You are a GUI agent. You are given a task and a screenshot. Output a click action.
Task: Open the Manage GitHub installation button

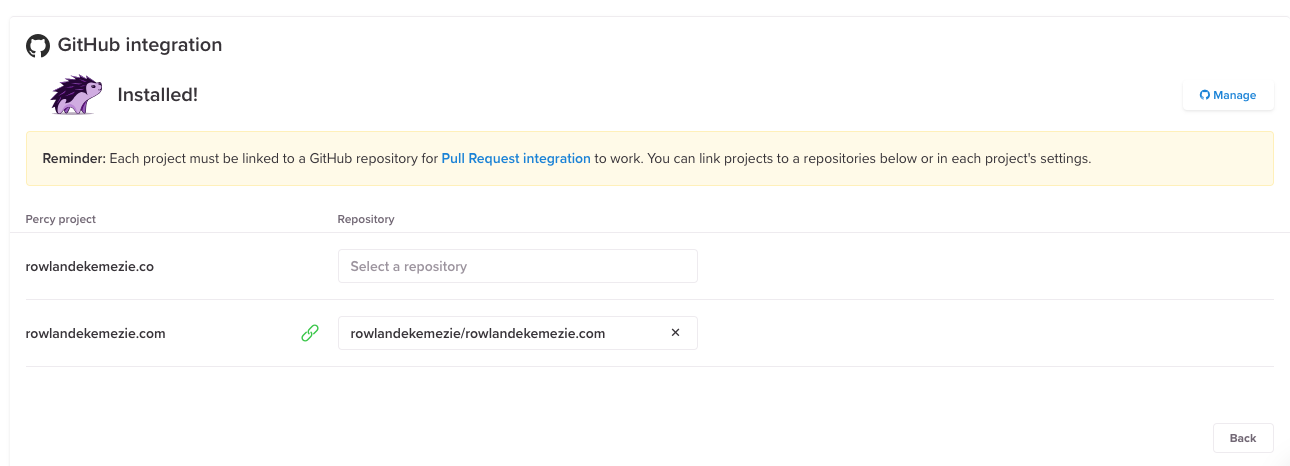(1228, 95)
